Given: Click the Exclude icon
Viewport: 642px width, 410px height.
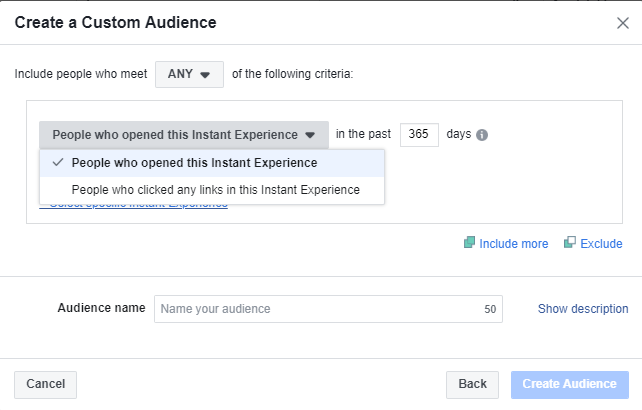Looking at the screenshot, I should [570, 243].
